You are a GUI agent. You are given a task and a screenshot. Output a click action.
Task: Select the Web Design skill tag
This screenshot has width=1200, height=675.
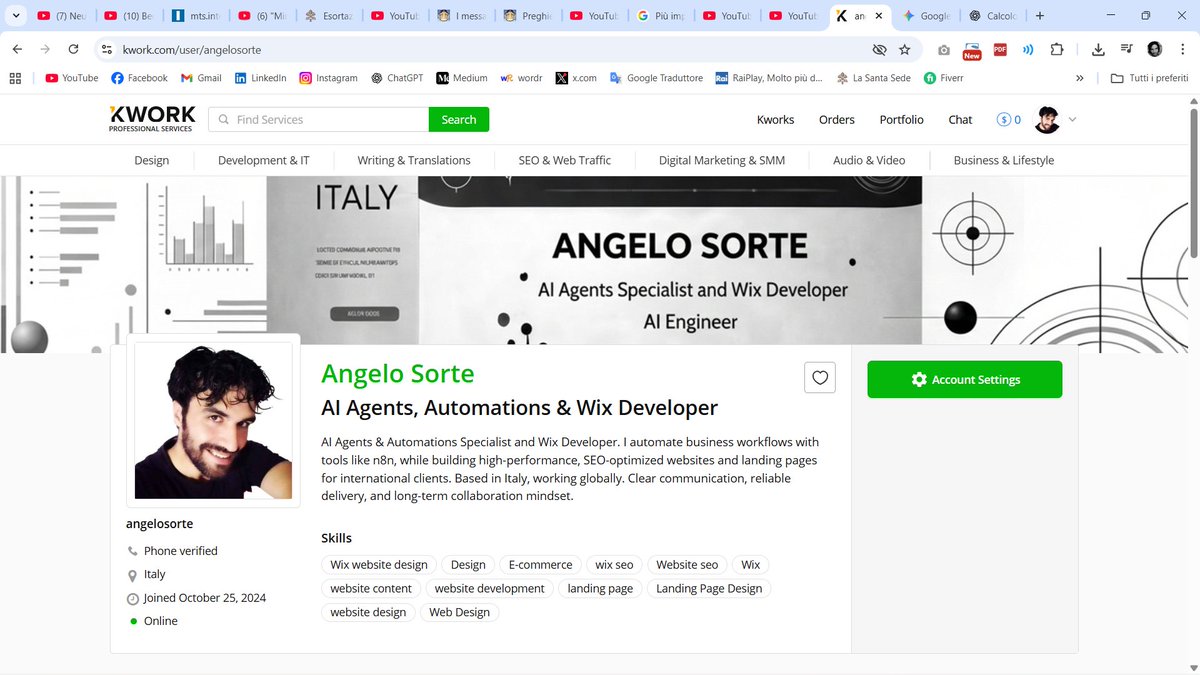pos(459,612)
